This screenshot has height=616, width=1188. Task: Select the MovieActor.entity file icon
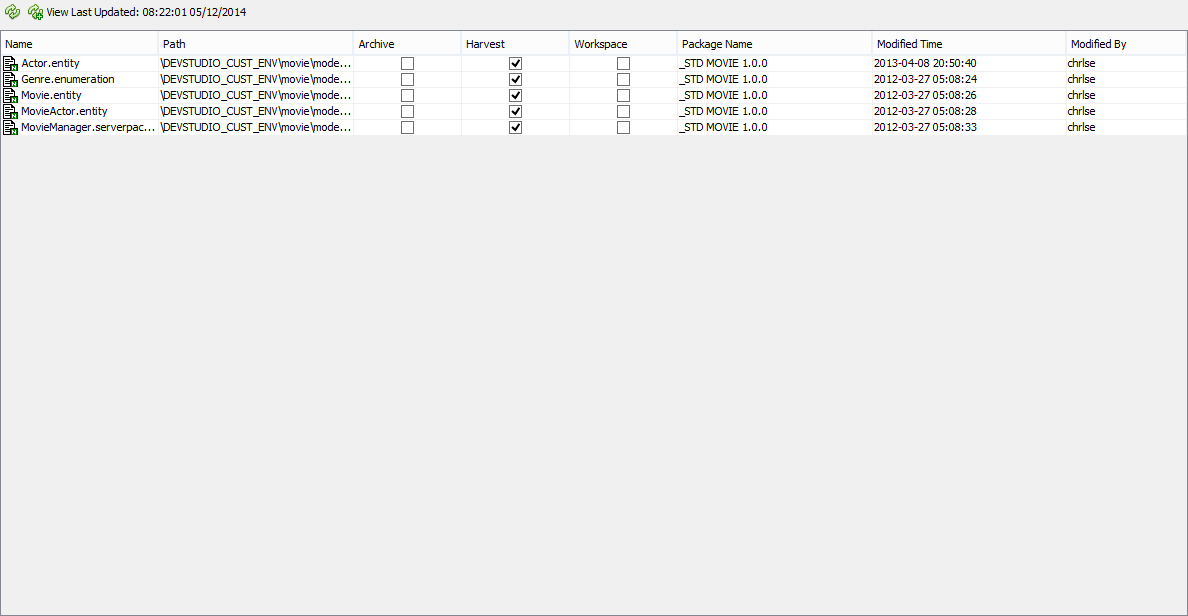11,111
